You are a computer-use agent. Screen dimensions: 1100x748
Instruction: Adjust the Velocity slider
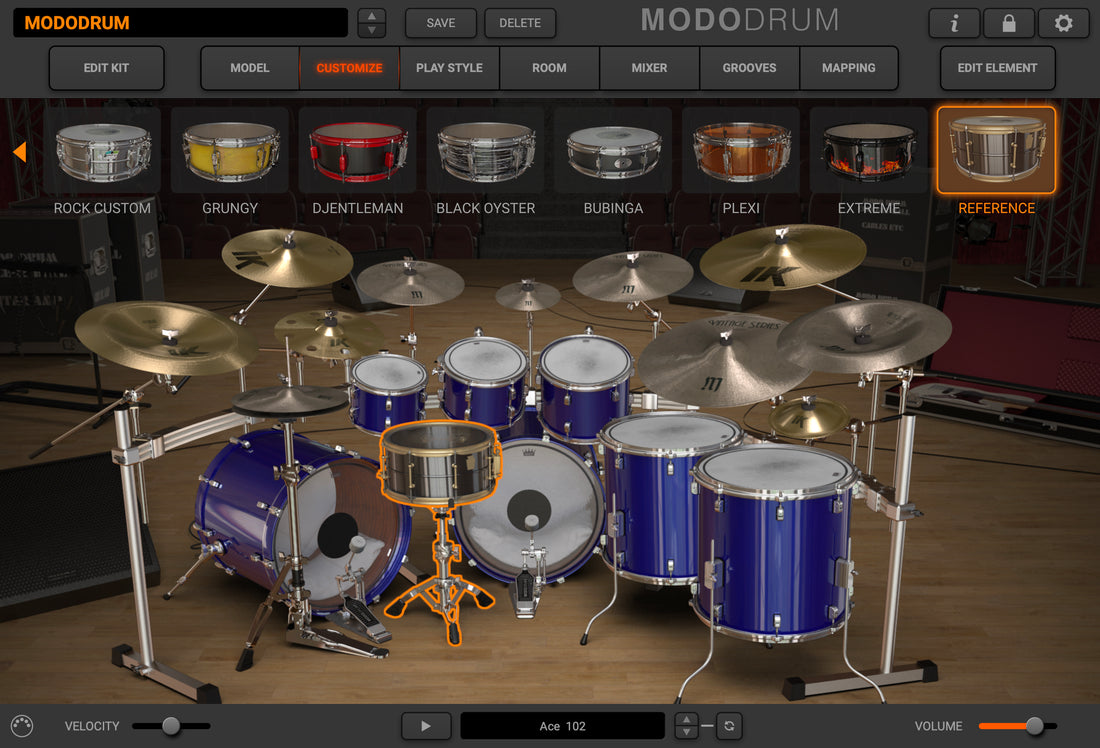pyautogui.click(x=171, y=726)
